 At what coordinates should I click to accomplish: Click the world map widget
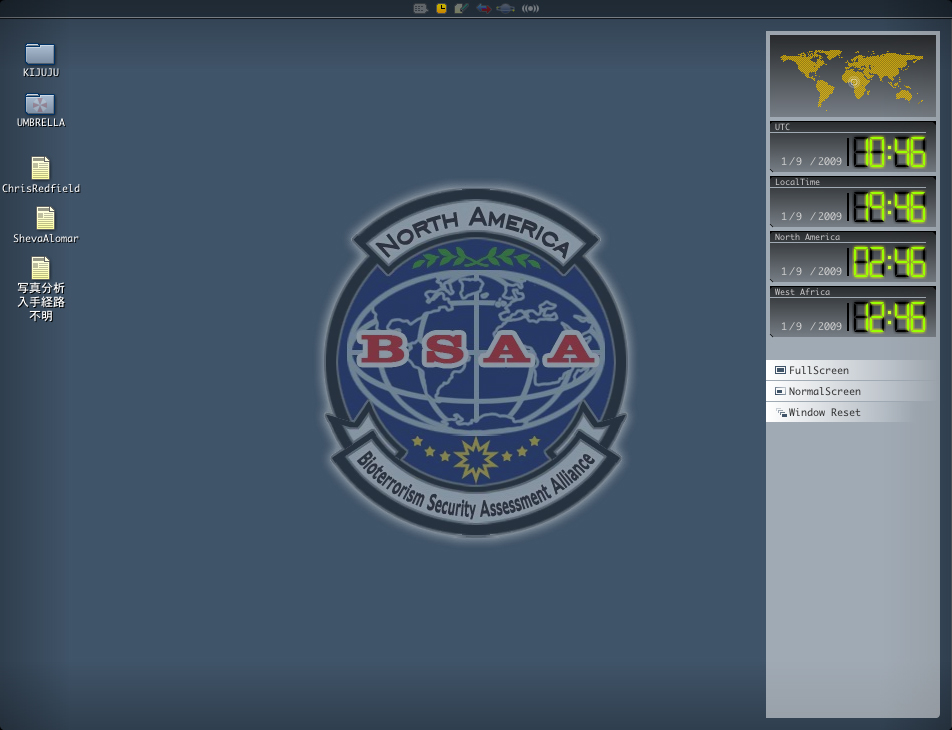point(852,76)
